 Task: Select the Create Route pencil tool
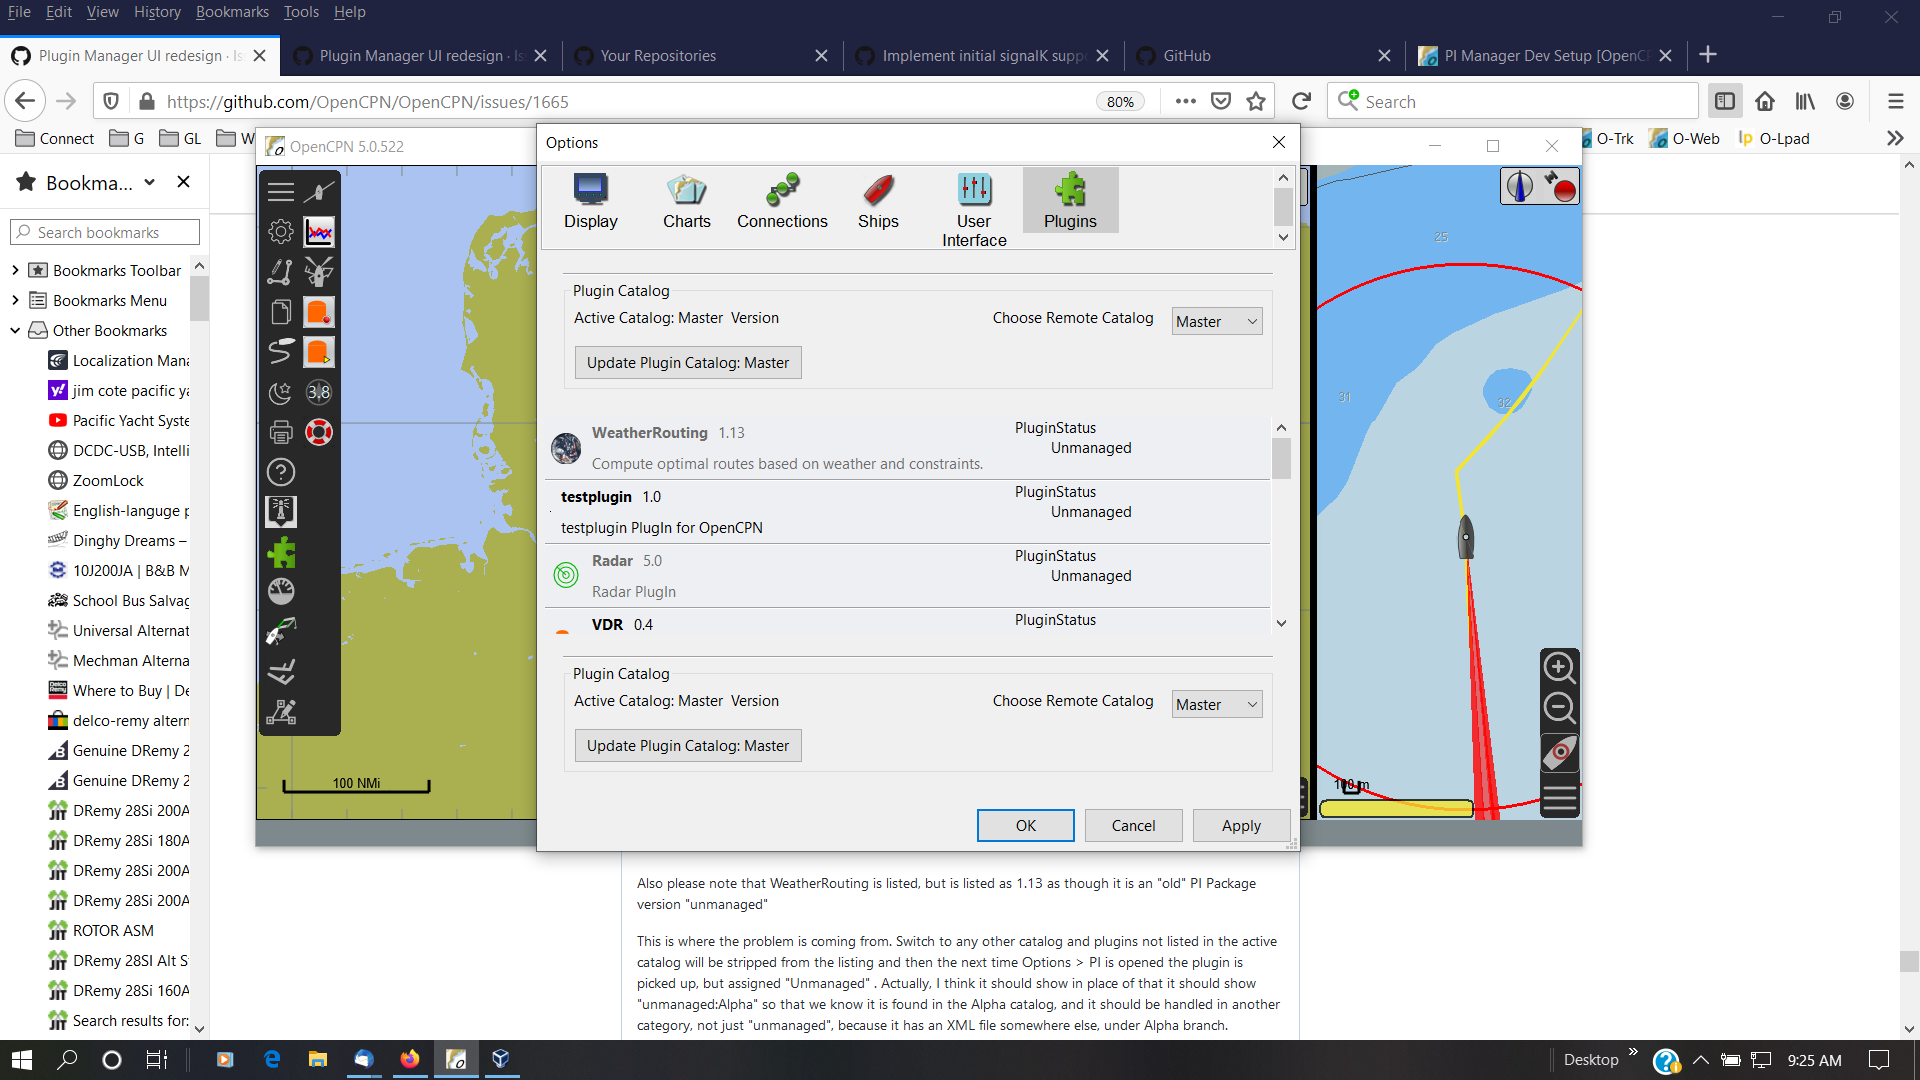(281, 272)
